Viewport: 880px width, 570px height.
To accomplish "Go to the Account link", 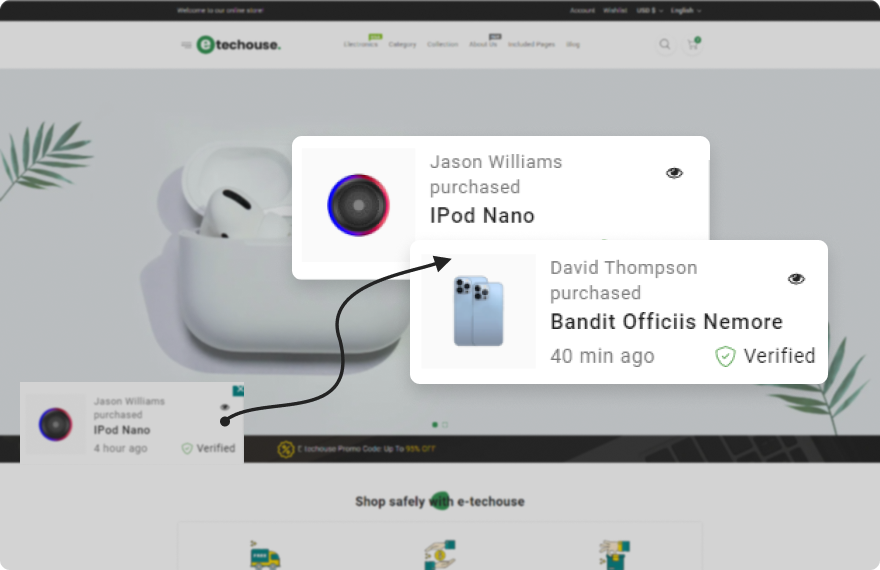I will tap(582, 11).
